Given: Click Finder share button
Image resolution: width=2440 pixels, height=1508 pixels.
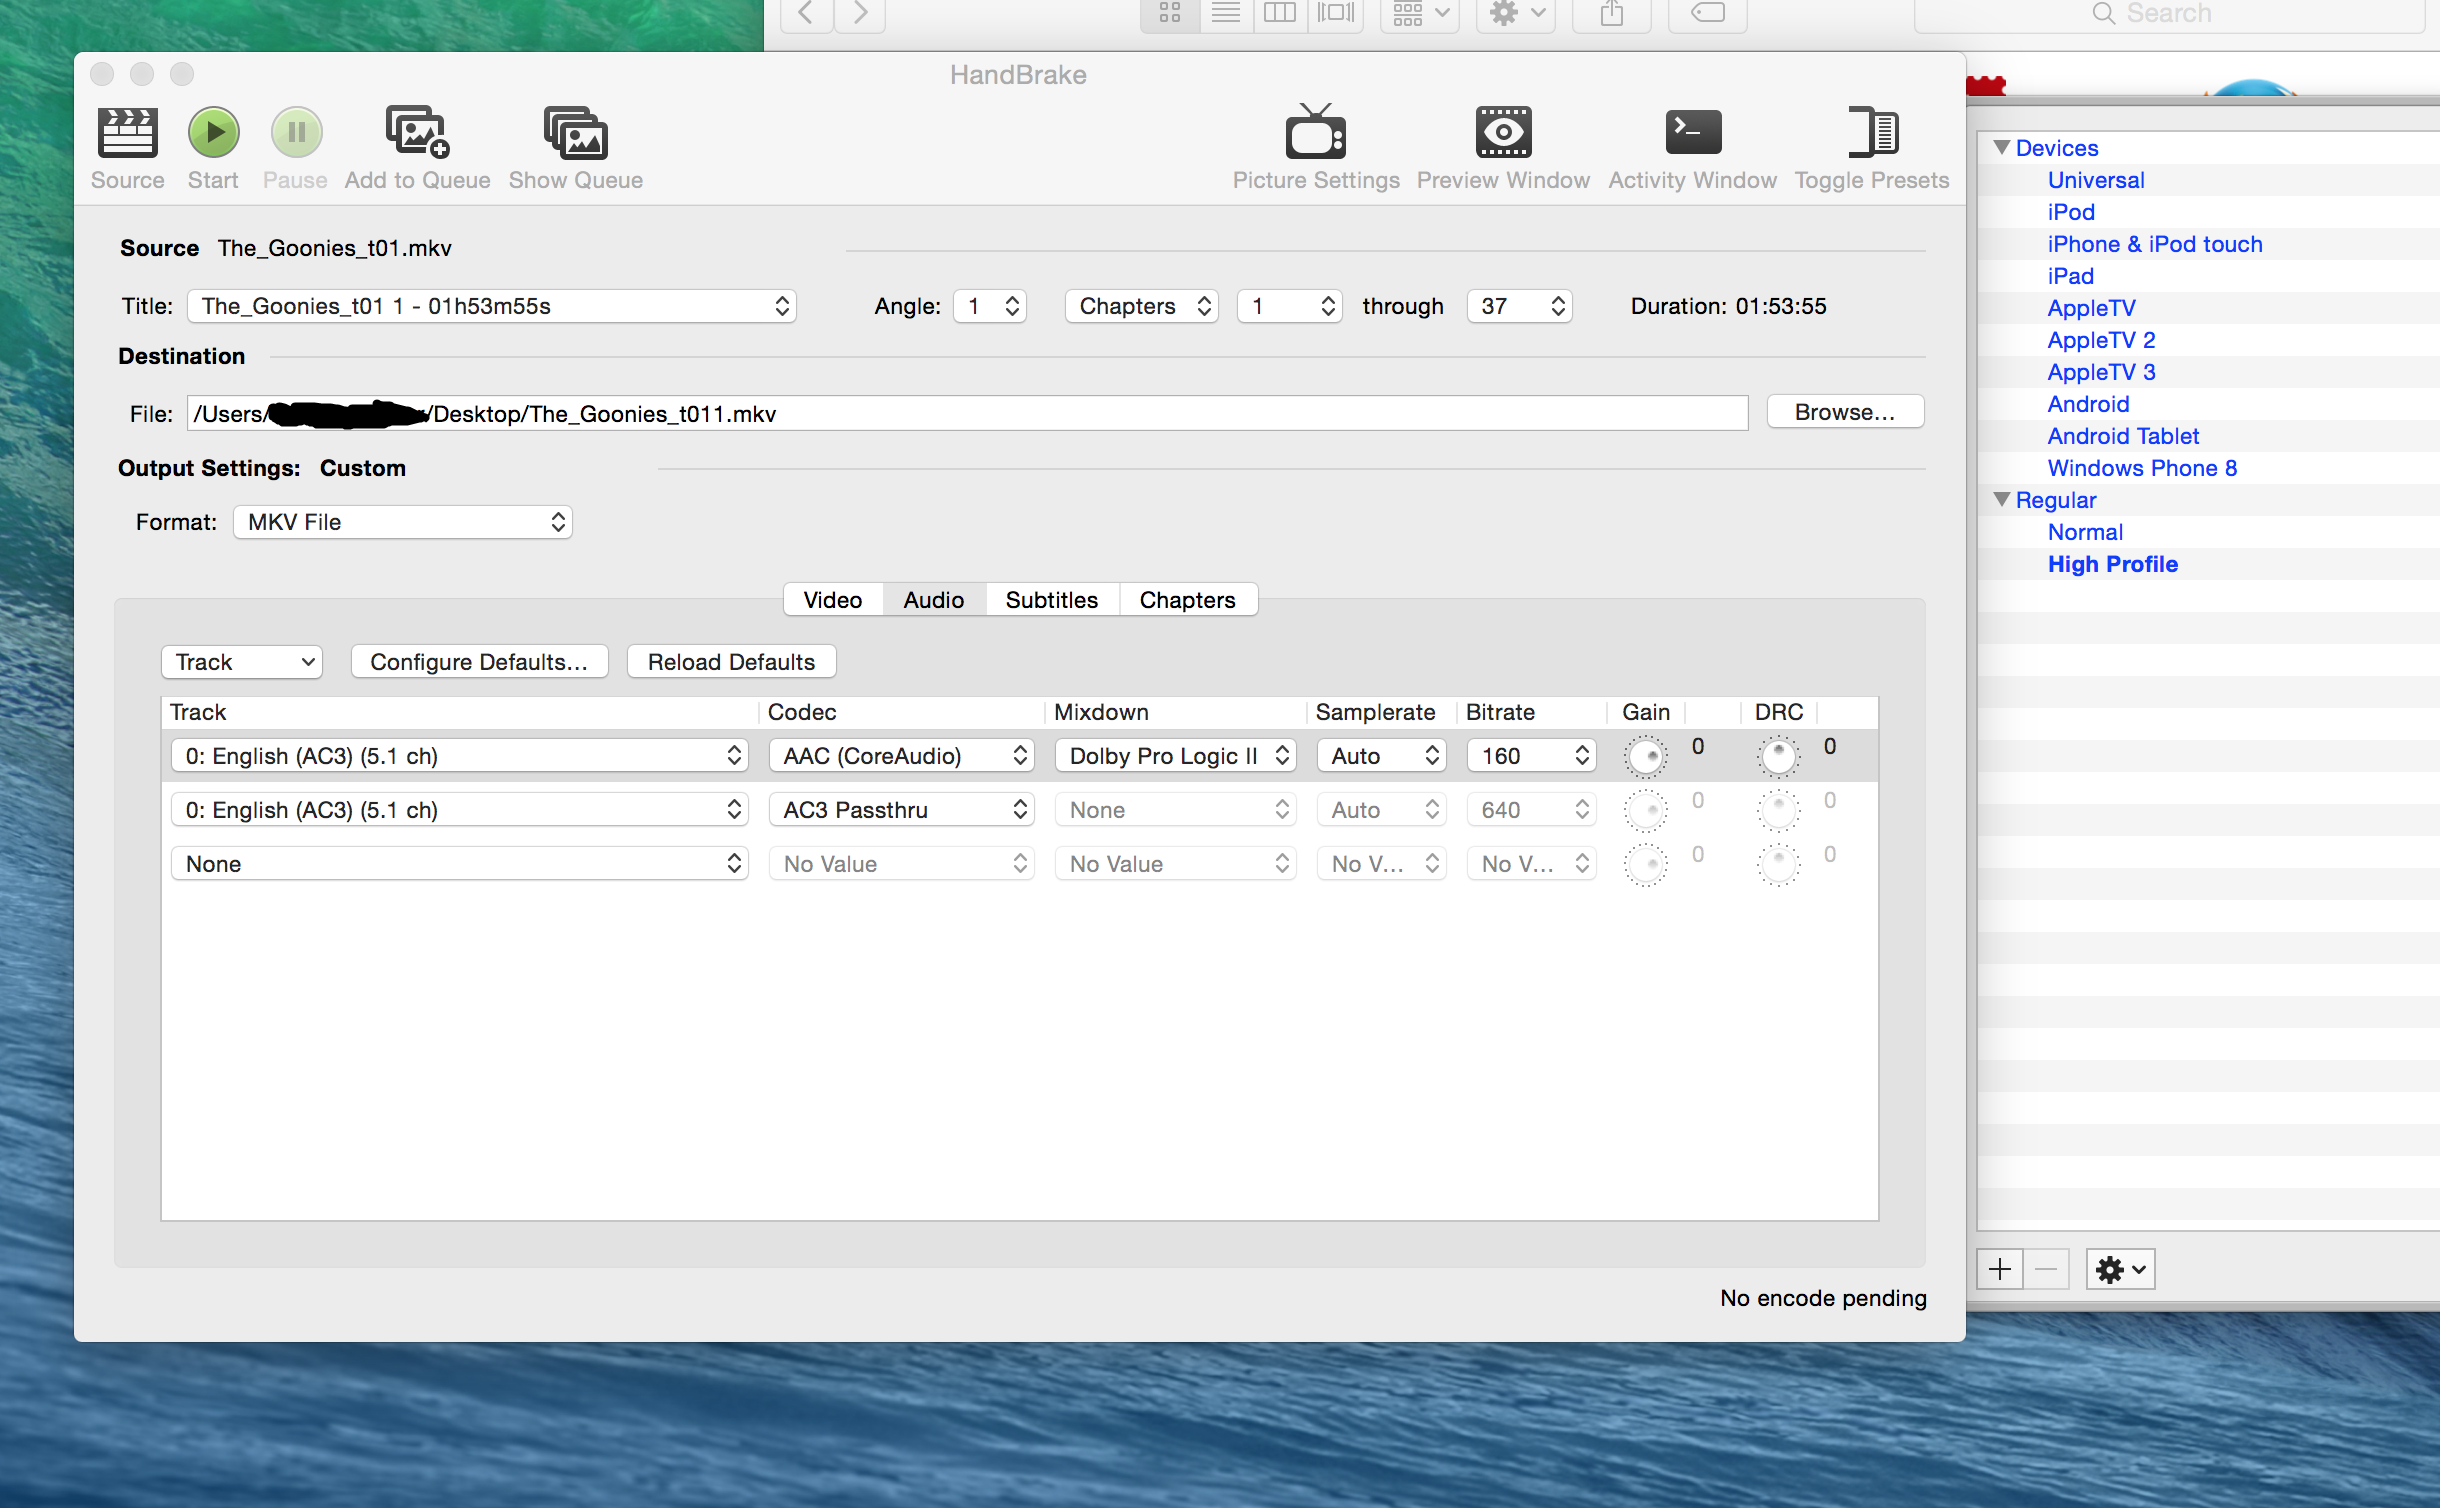Looking at the screenshot, I should [1611, 14].
